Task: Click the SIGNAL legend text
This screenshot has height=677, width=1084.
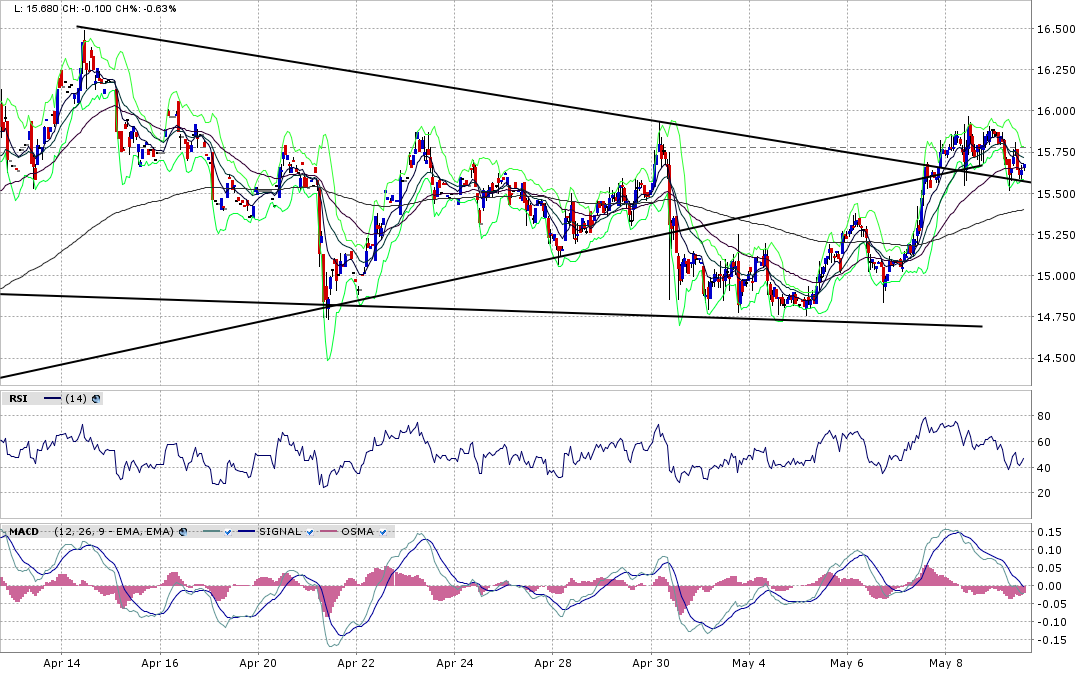Action: click(x=279, y=531)
